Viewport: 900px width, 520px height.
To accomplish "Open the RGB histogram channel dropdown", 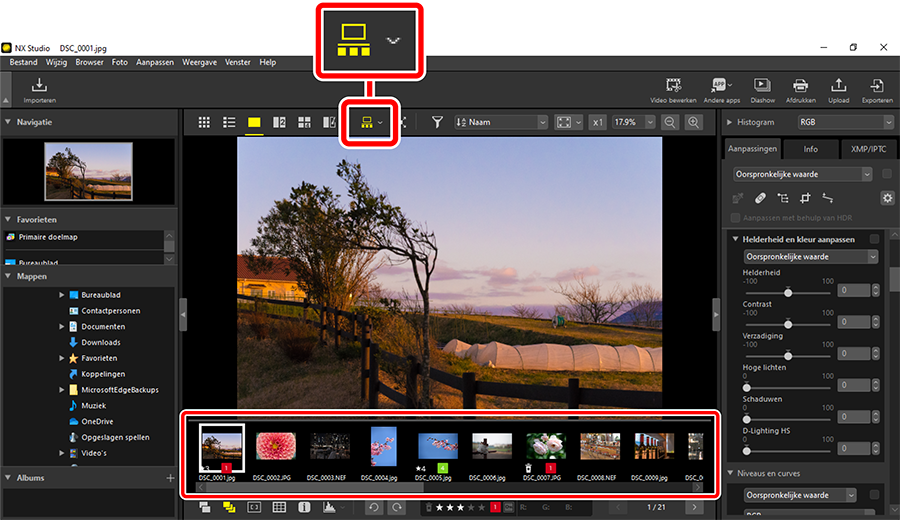I will [845, 122].
